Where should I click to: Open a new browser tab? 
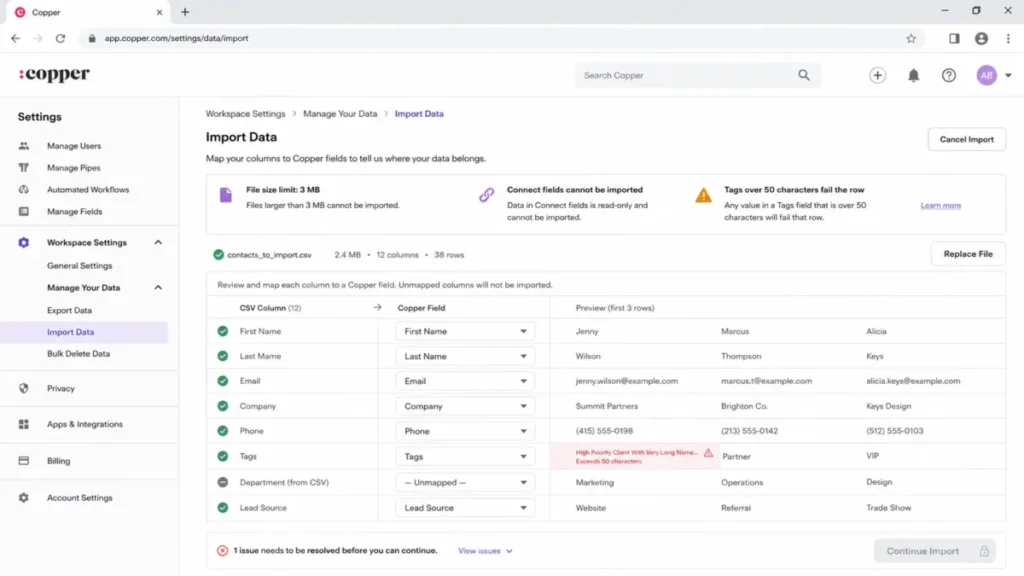[x=185, y=12]
